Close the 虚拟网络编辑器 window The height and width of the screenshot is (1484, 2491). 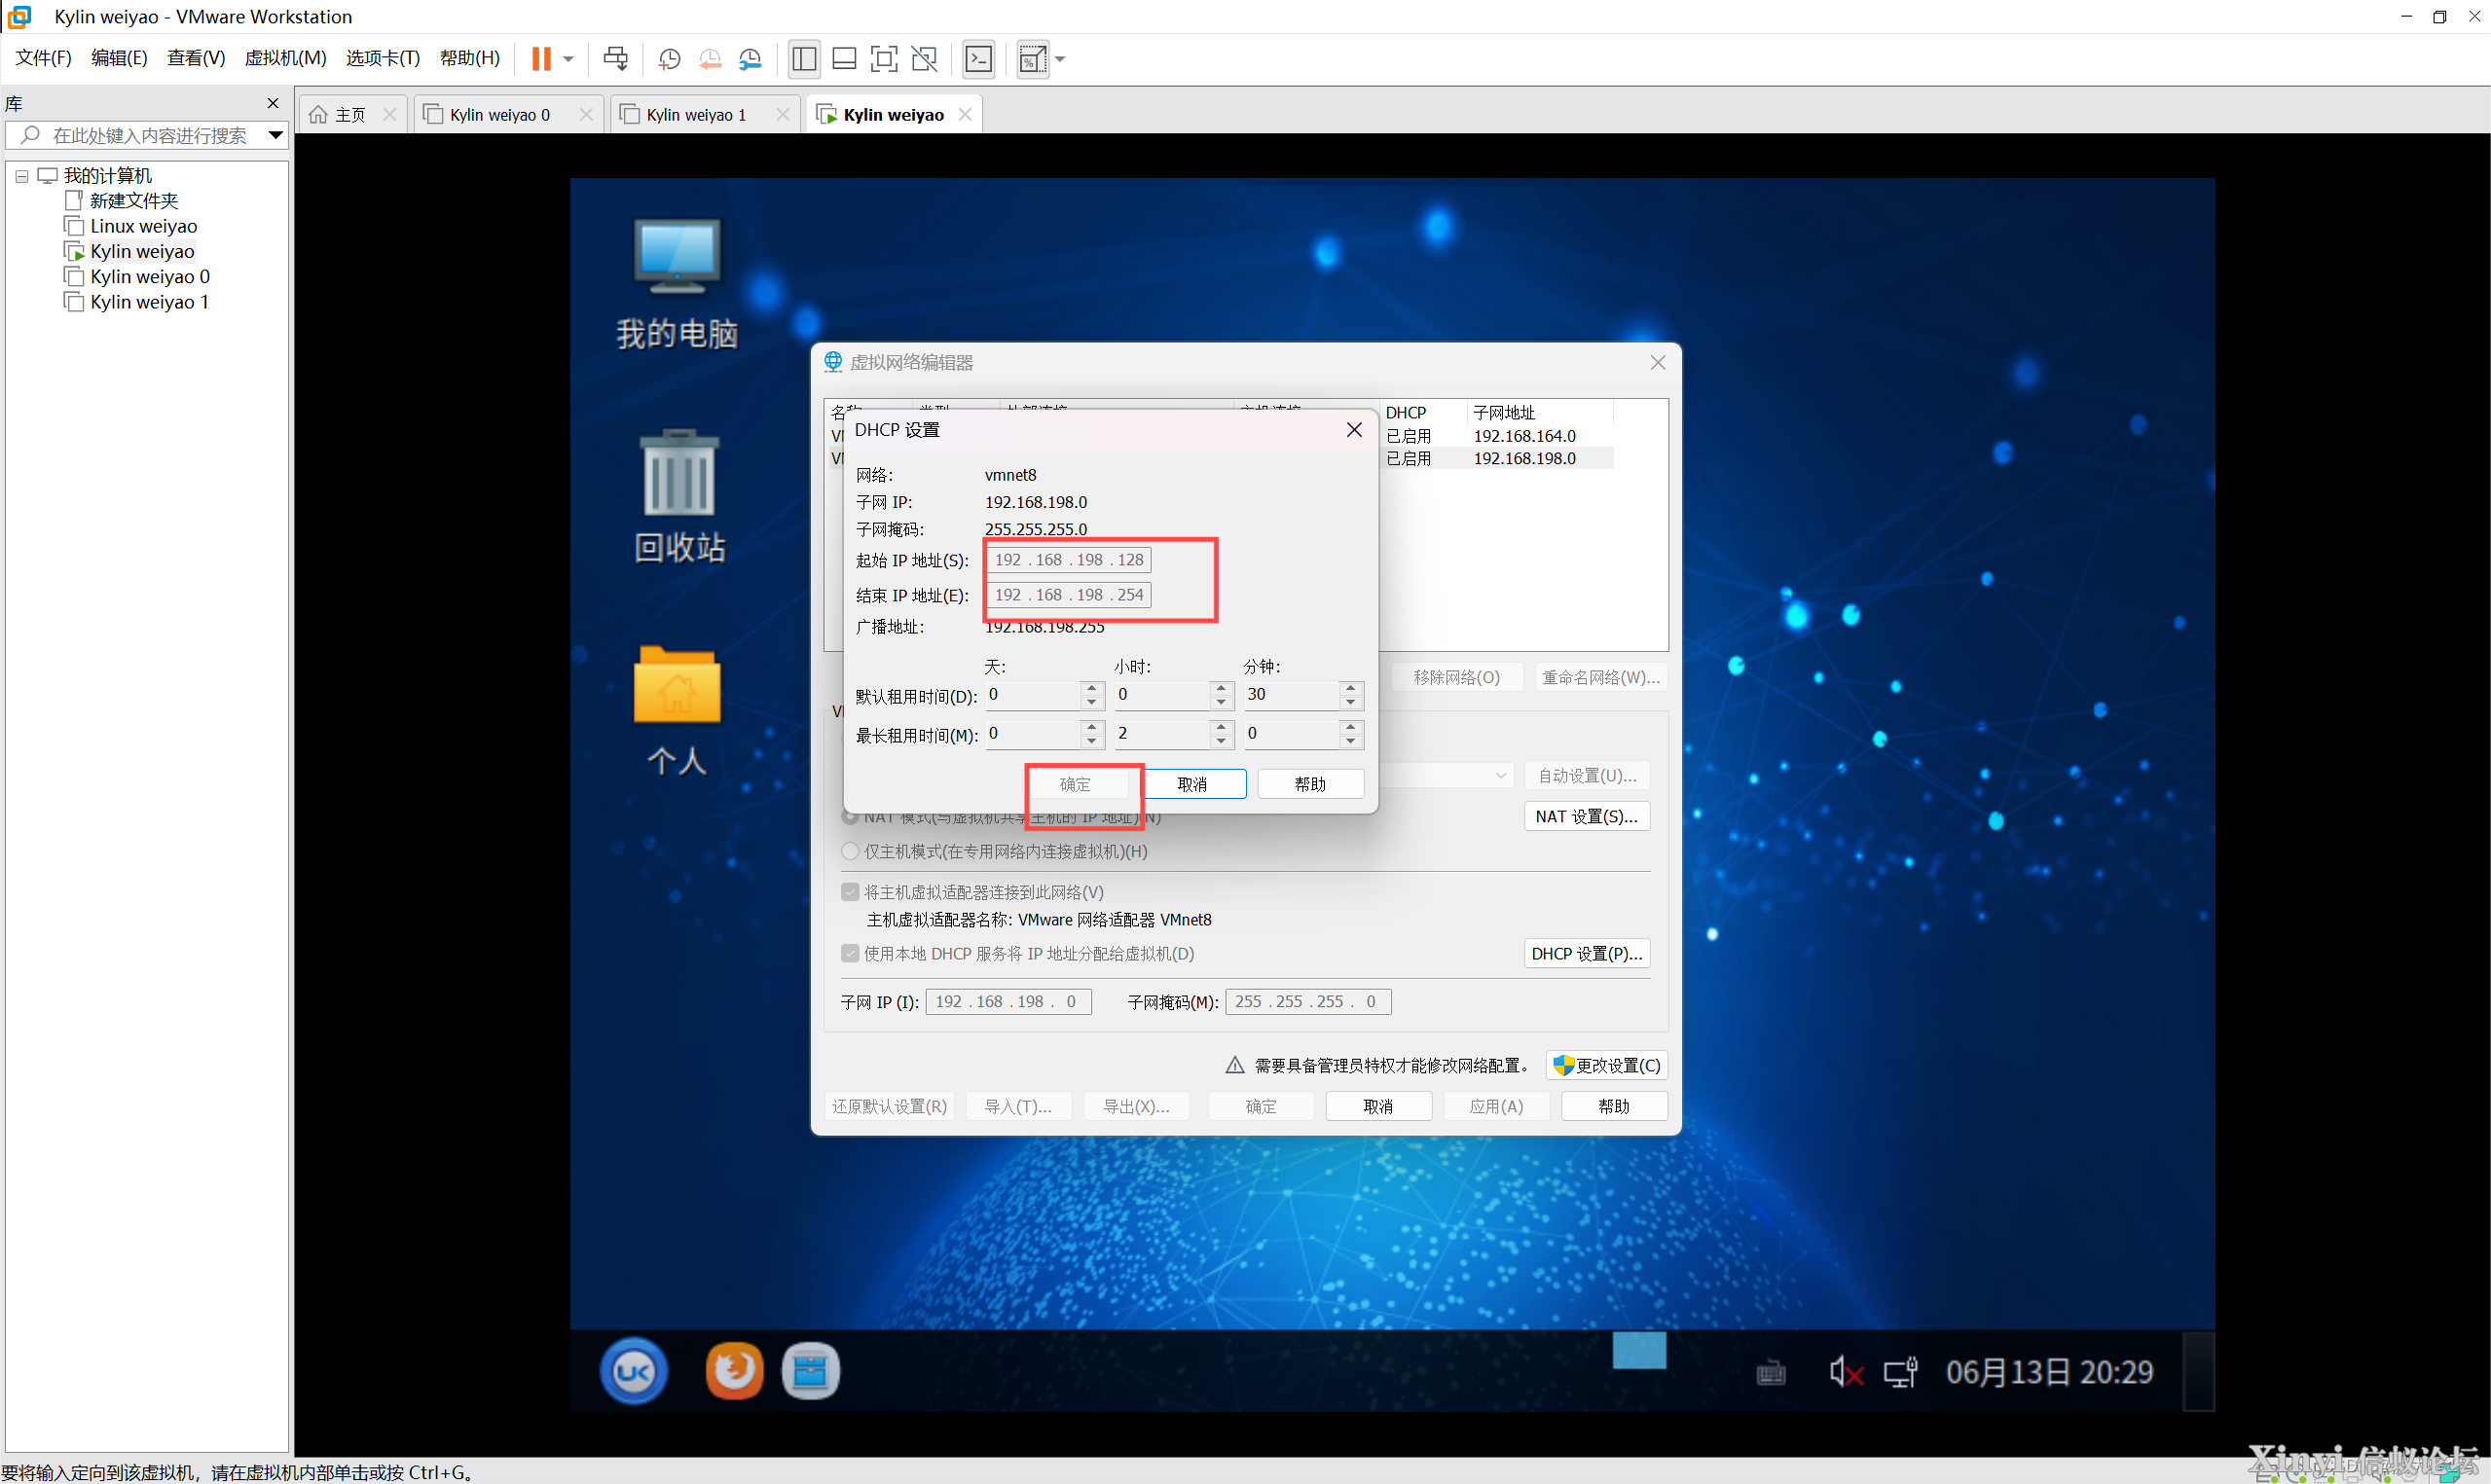pyautogui.click(x=1657, y=362)
